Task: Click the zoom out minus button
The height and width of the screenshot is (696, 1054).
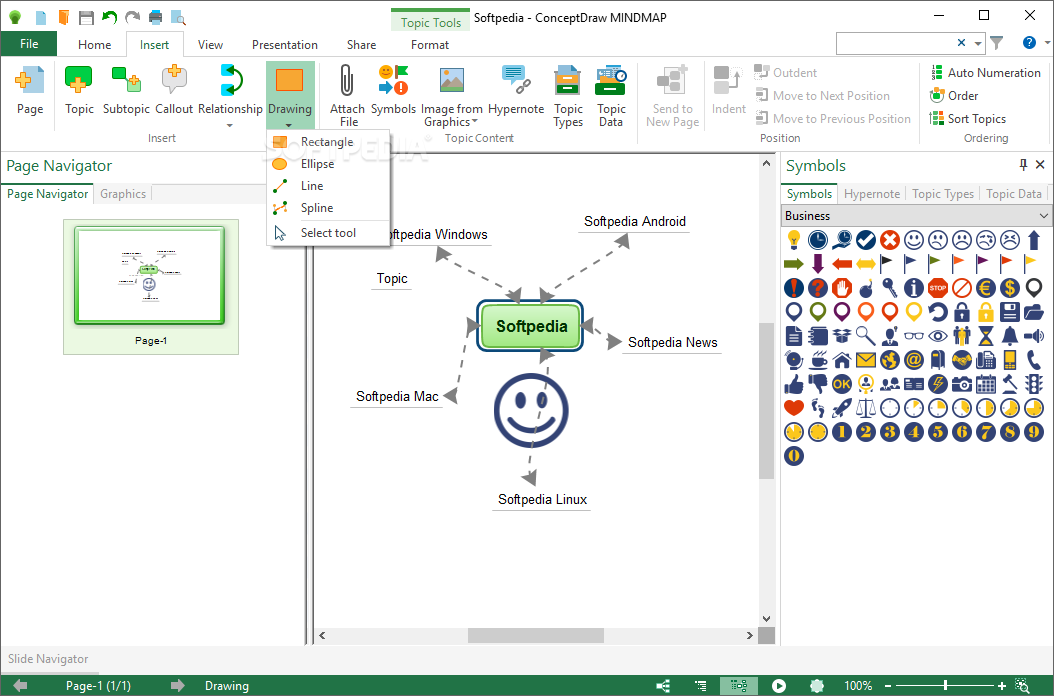Action: coord(888,686)
